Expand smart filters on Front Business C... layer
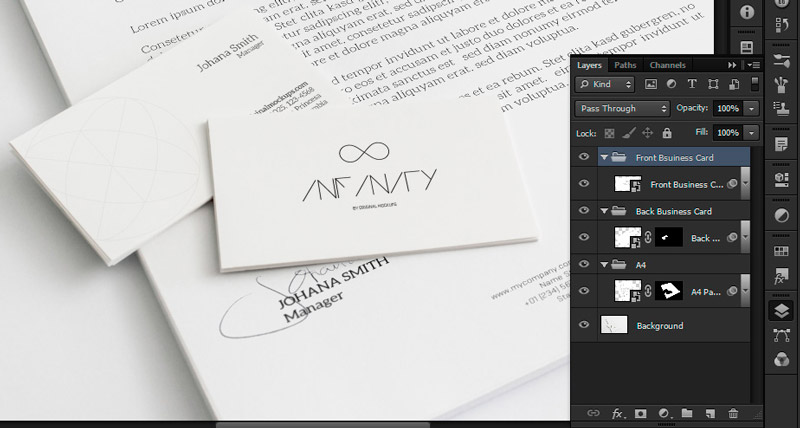 click(745, 184)
